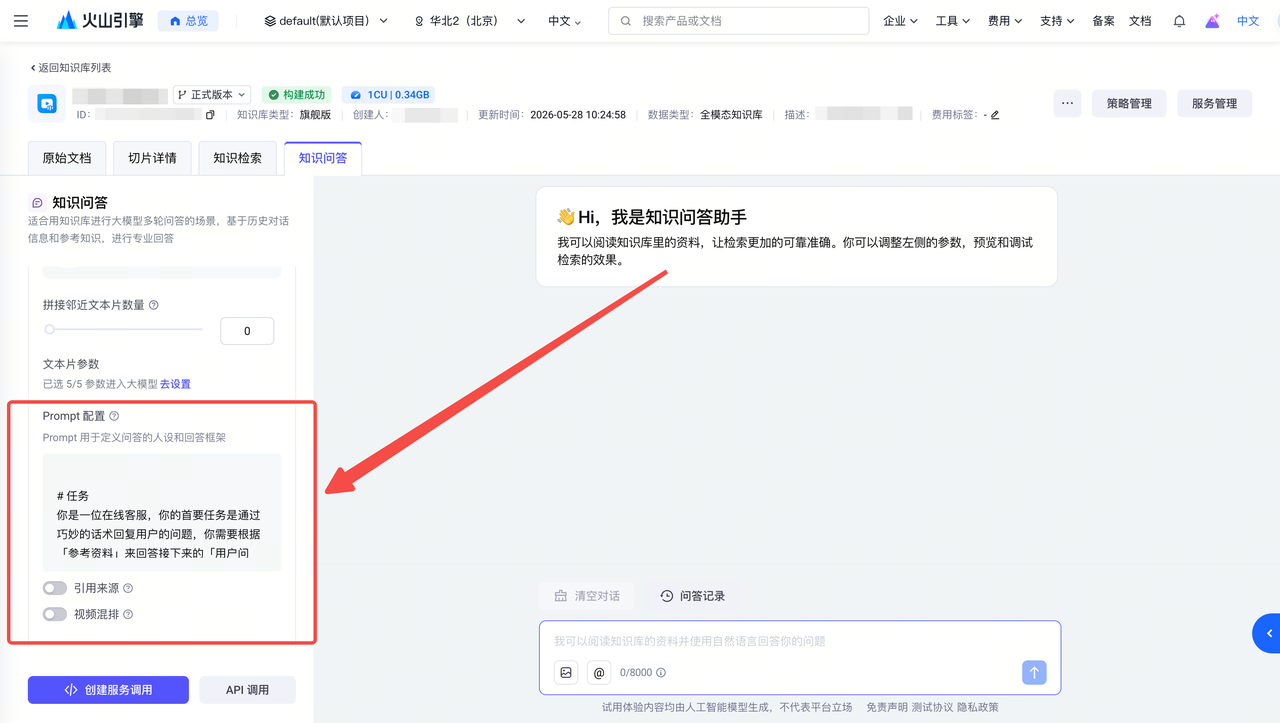Click the 创建服务调用 button
1280x723 pixels.
coord(108,690)
